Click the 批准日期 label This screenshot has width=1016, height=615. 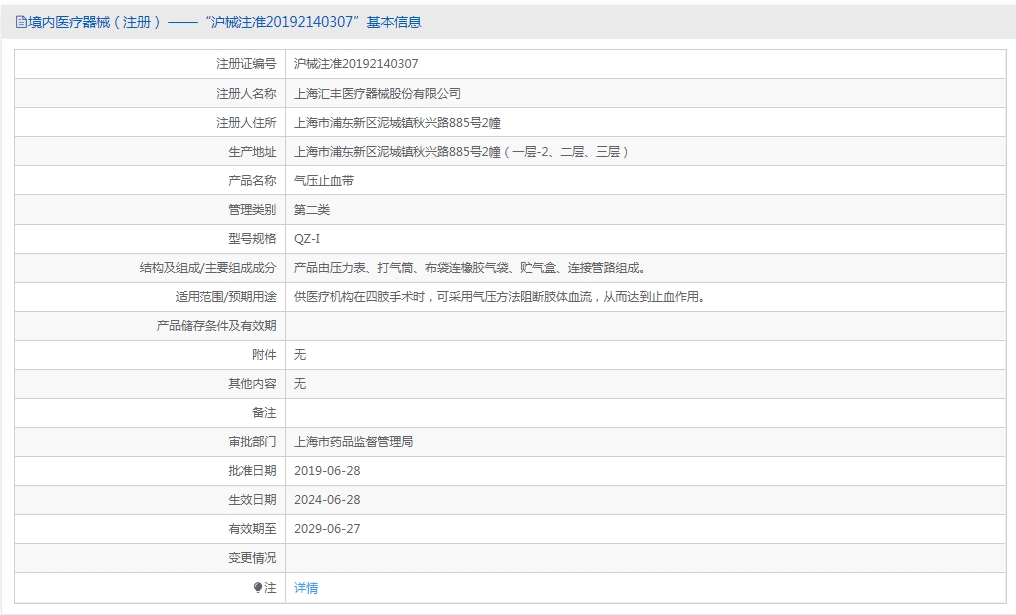252,470
